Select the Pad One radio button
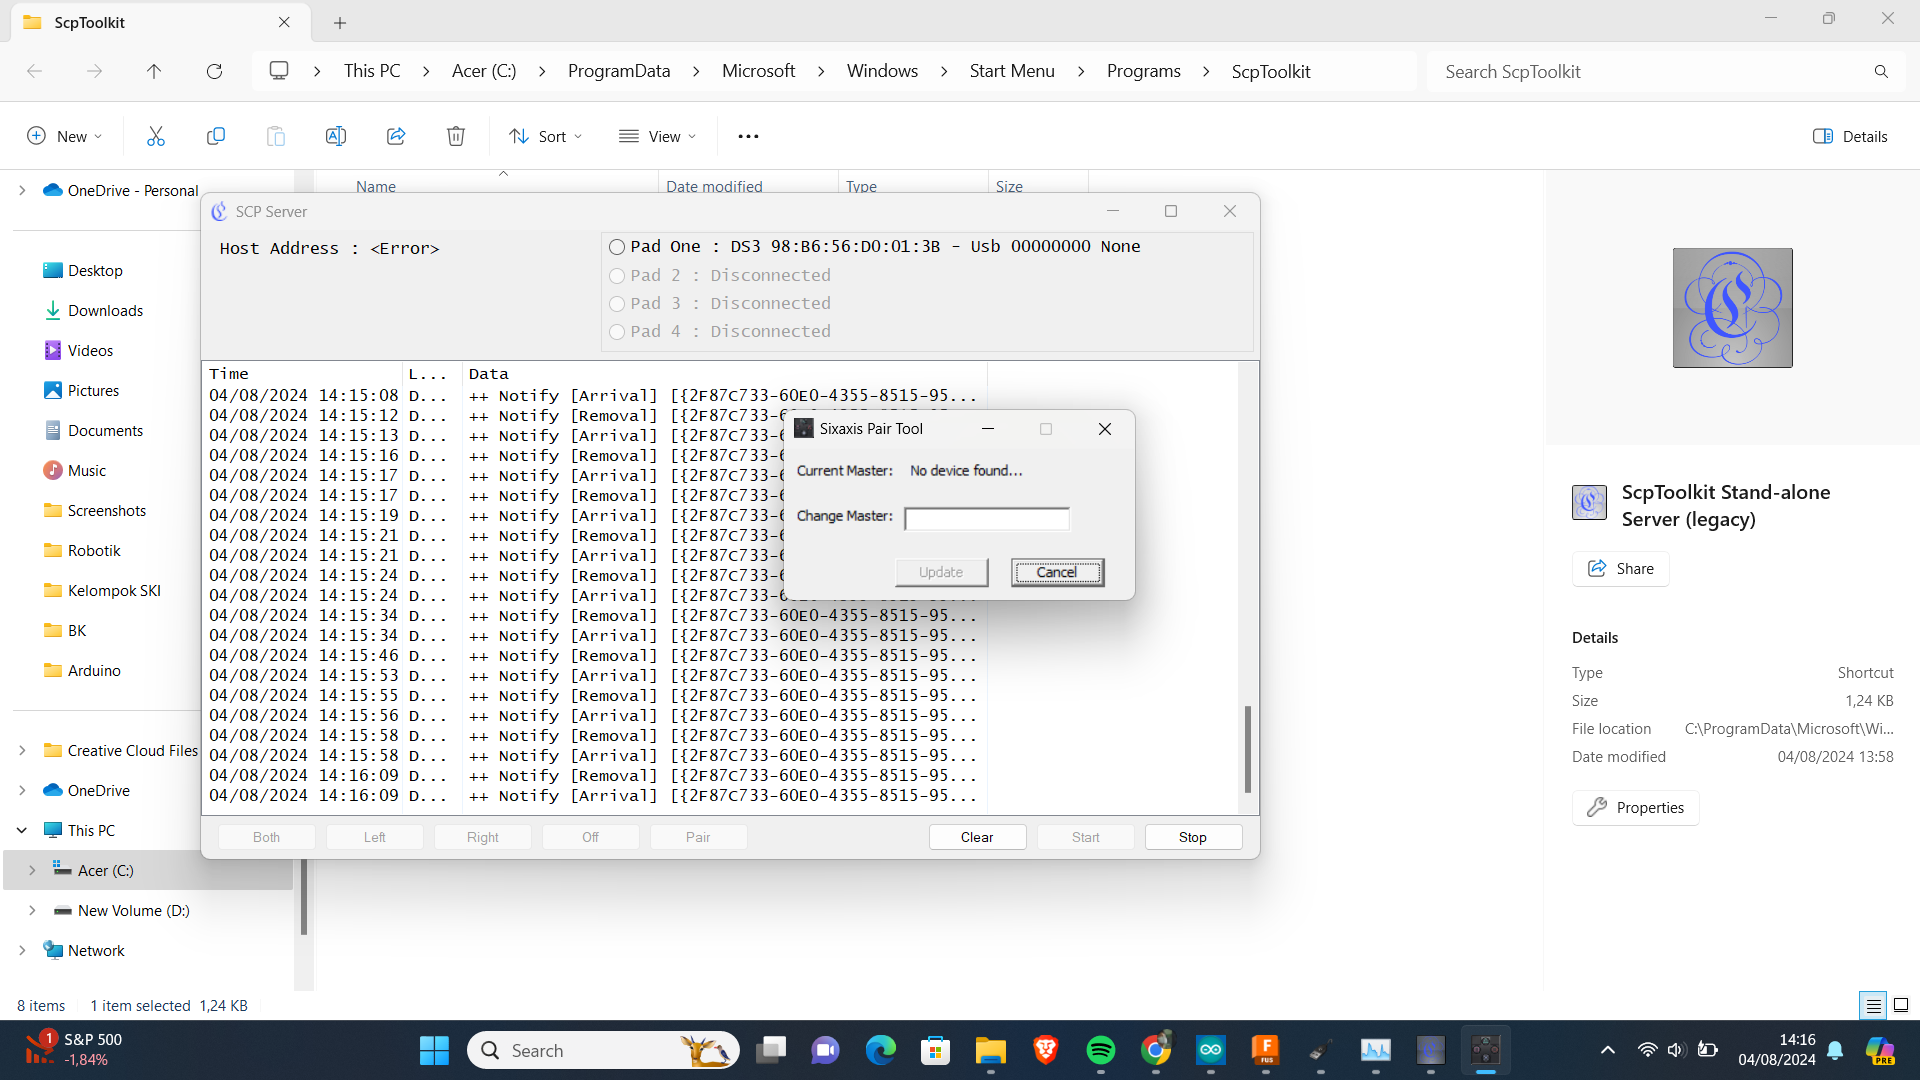The width and height of the screenshot is (1920, 1080). click(617, 247)
